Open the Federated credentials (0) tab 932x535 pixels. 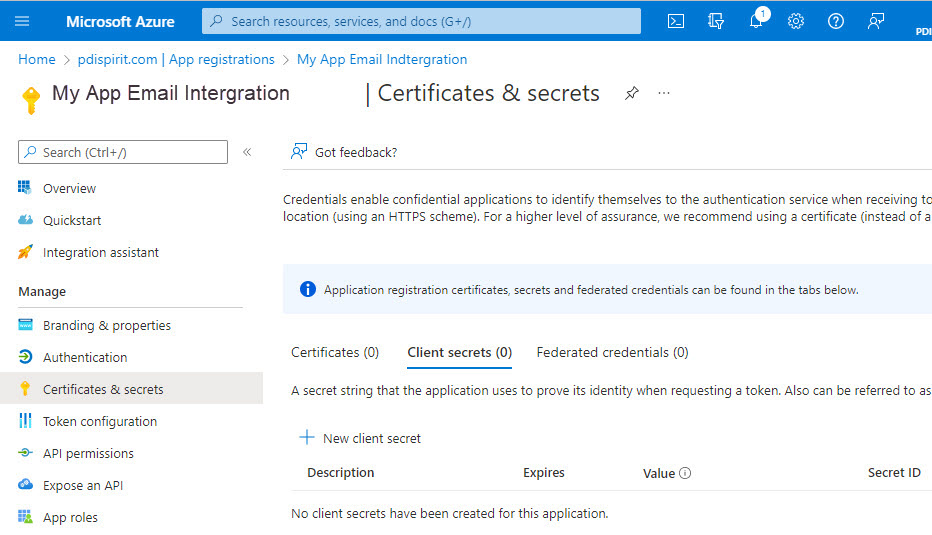[x=612, y=353]
